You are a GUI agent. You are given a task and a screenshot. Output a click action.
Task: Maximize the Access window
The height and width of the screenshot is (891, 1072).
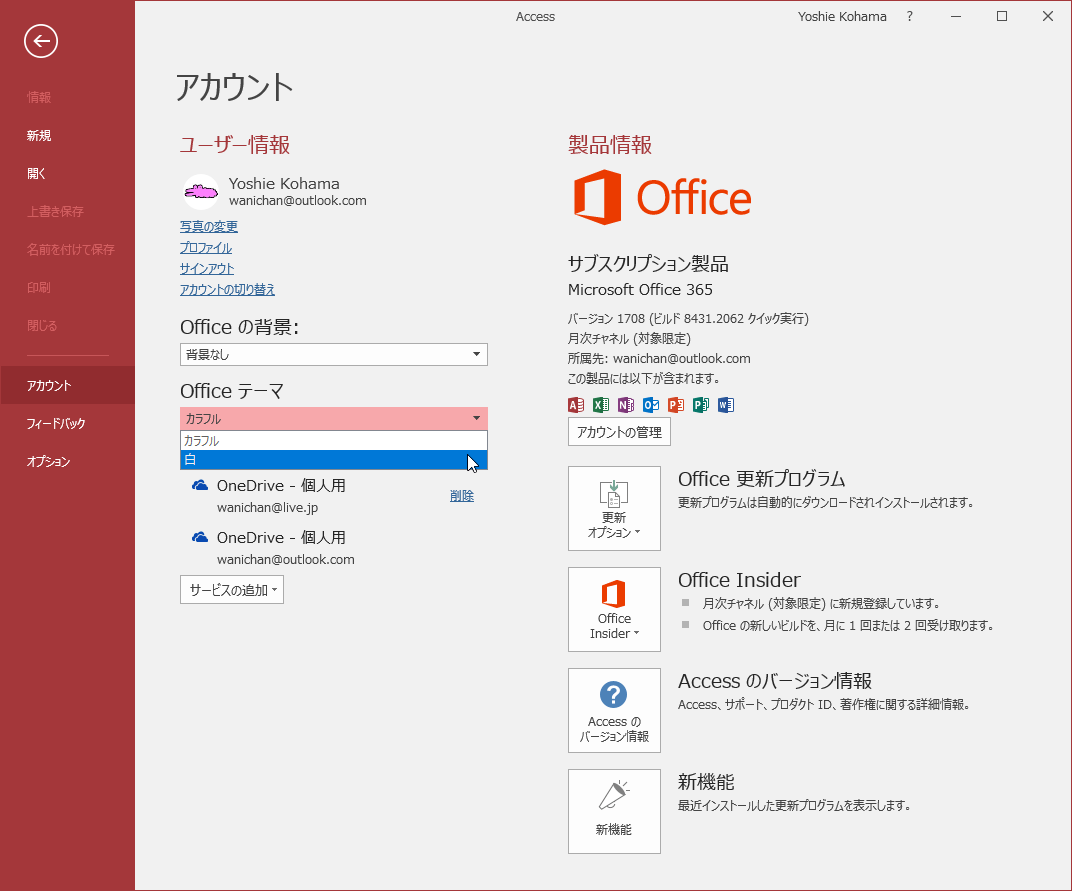[1002, 16]
